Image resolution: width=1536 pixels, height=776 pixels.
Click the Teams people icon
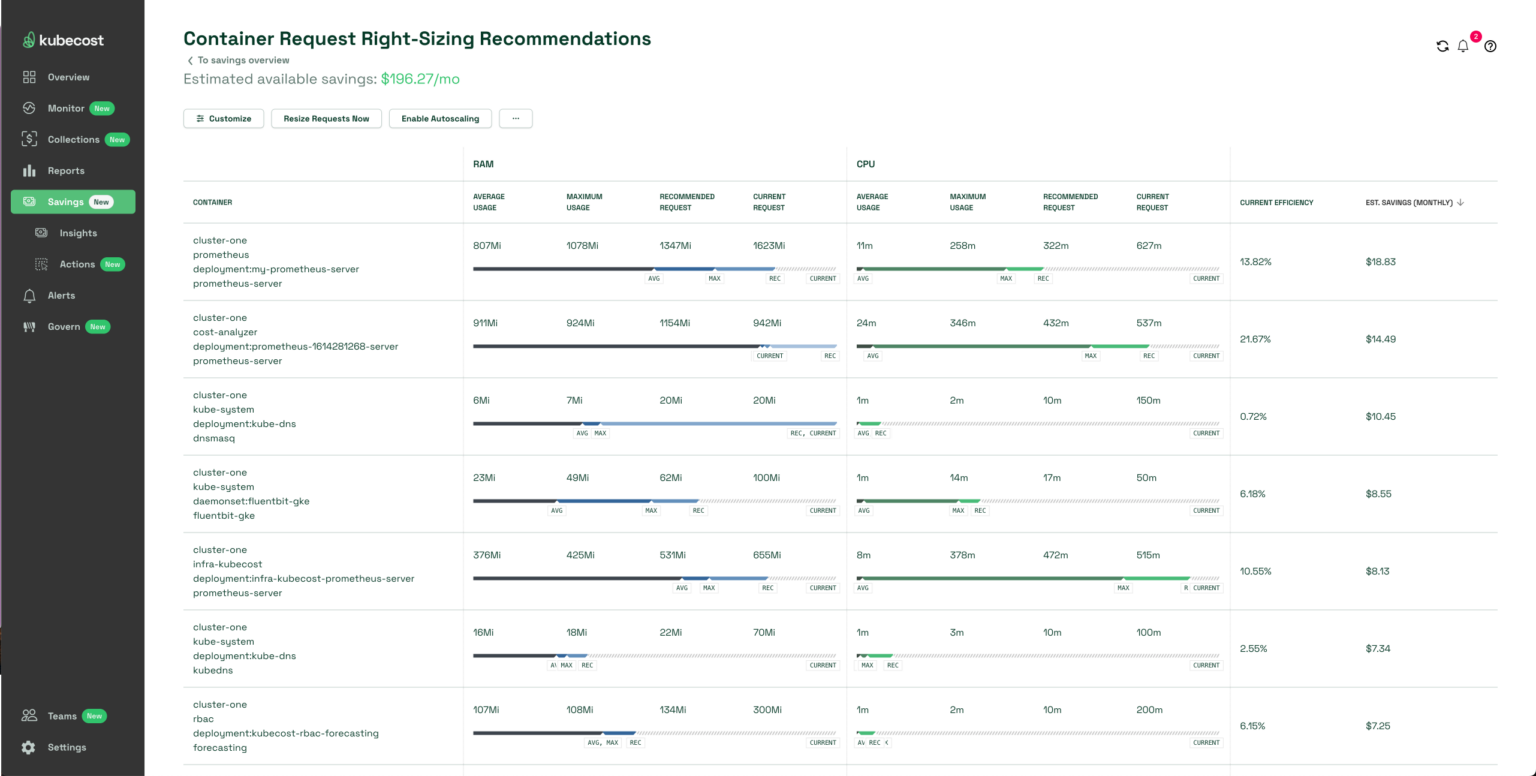[28, 716]
